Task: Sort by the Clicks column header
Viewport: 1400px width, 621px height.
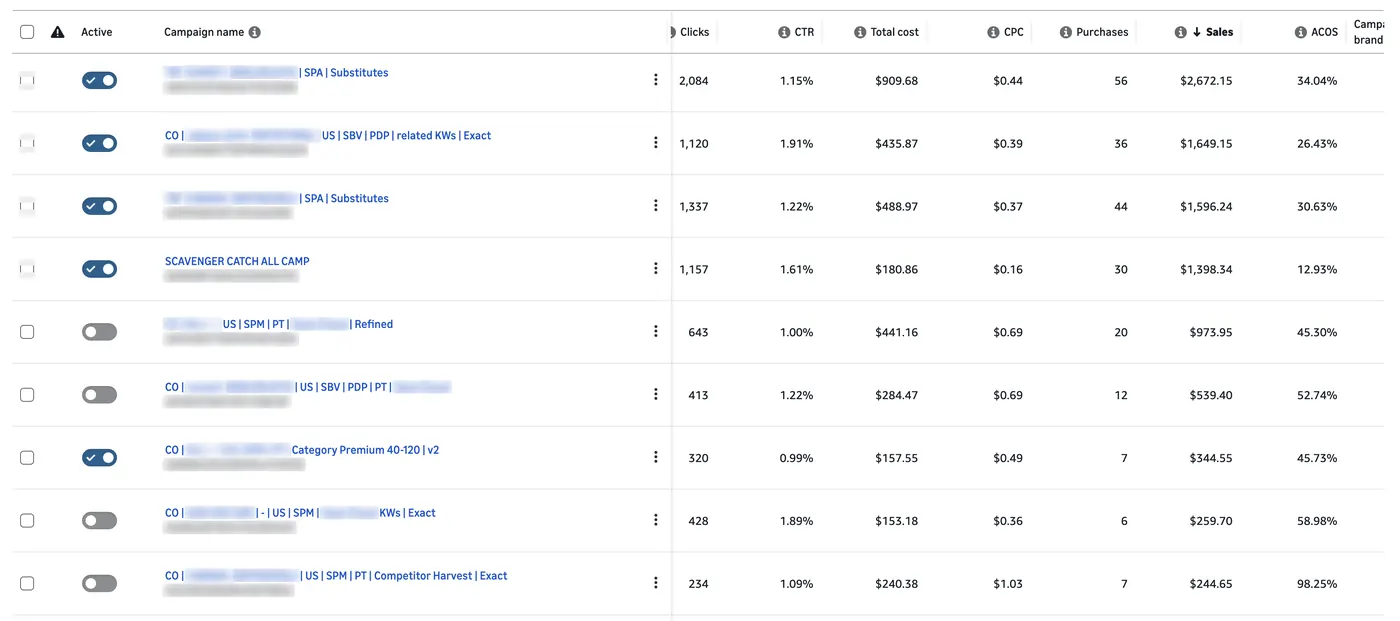Action: click(694, 32)
